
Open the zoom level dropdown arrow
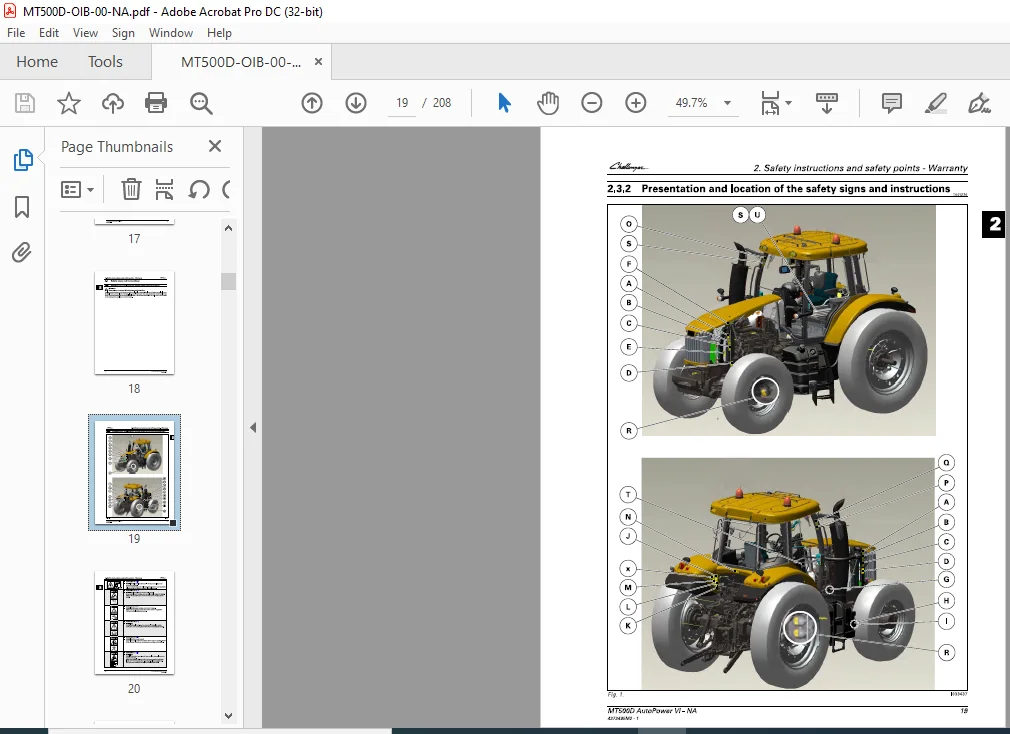coord(727,103)
